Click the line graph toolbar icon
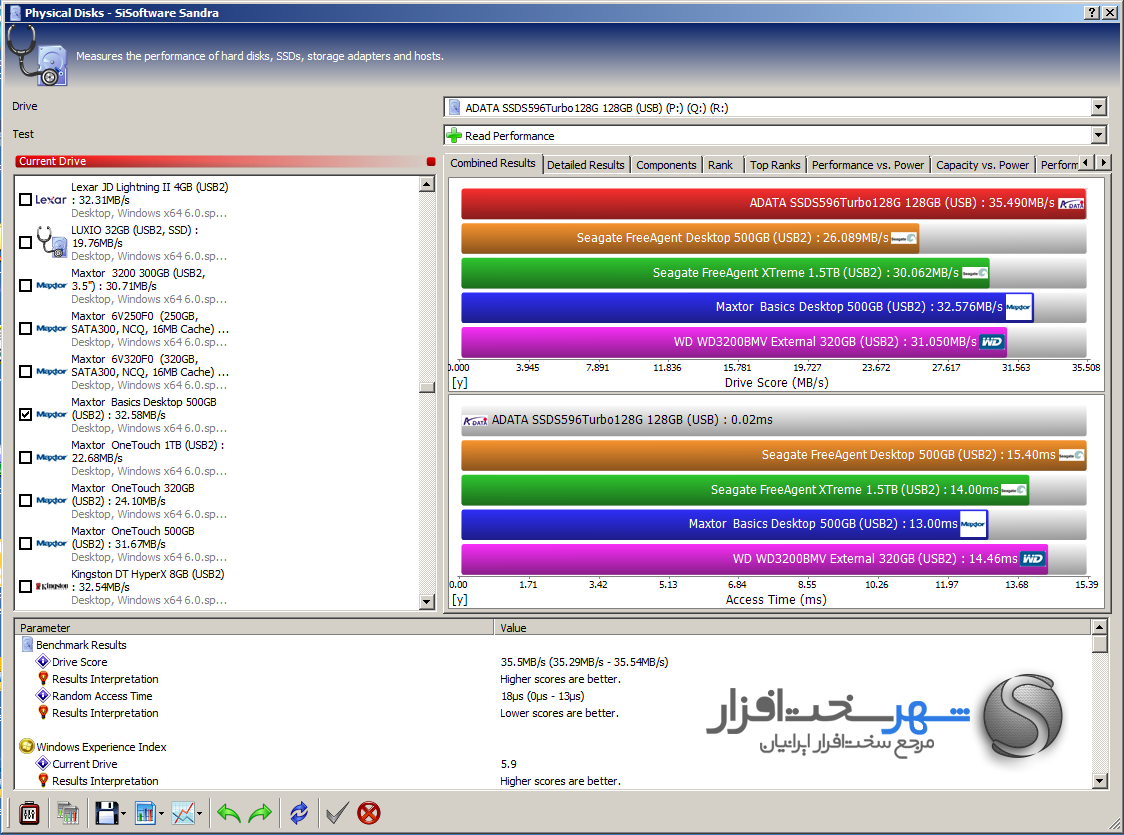This screenshot has width=1124, height=835. (x=183, y=813)
